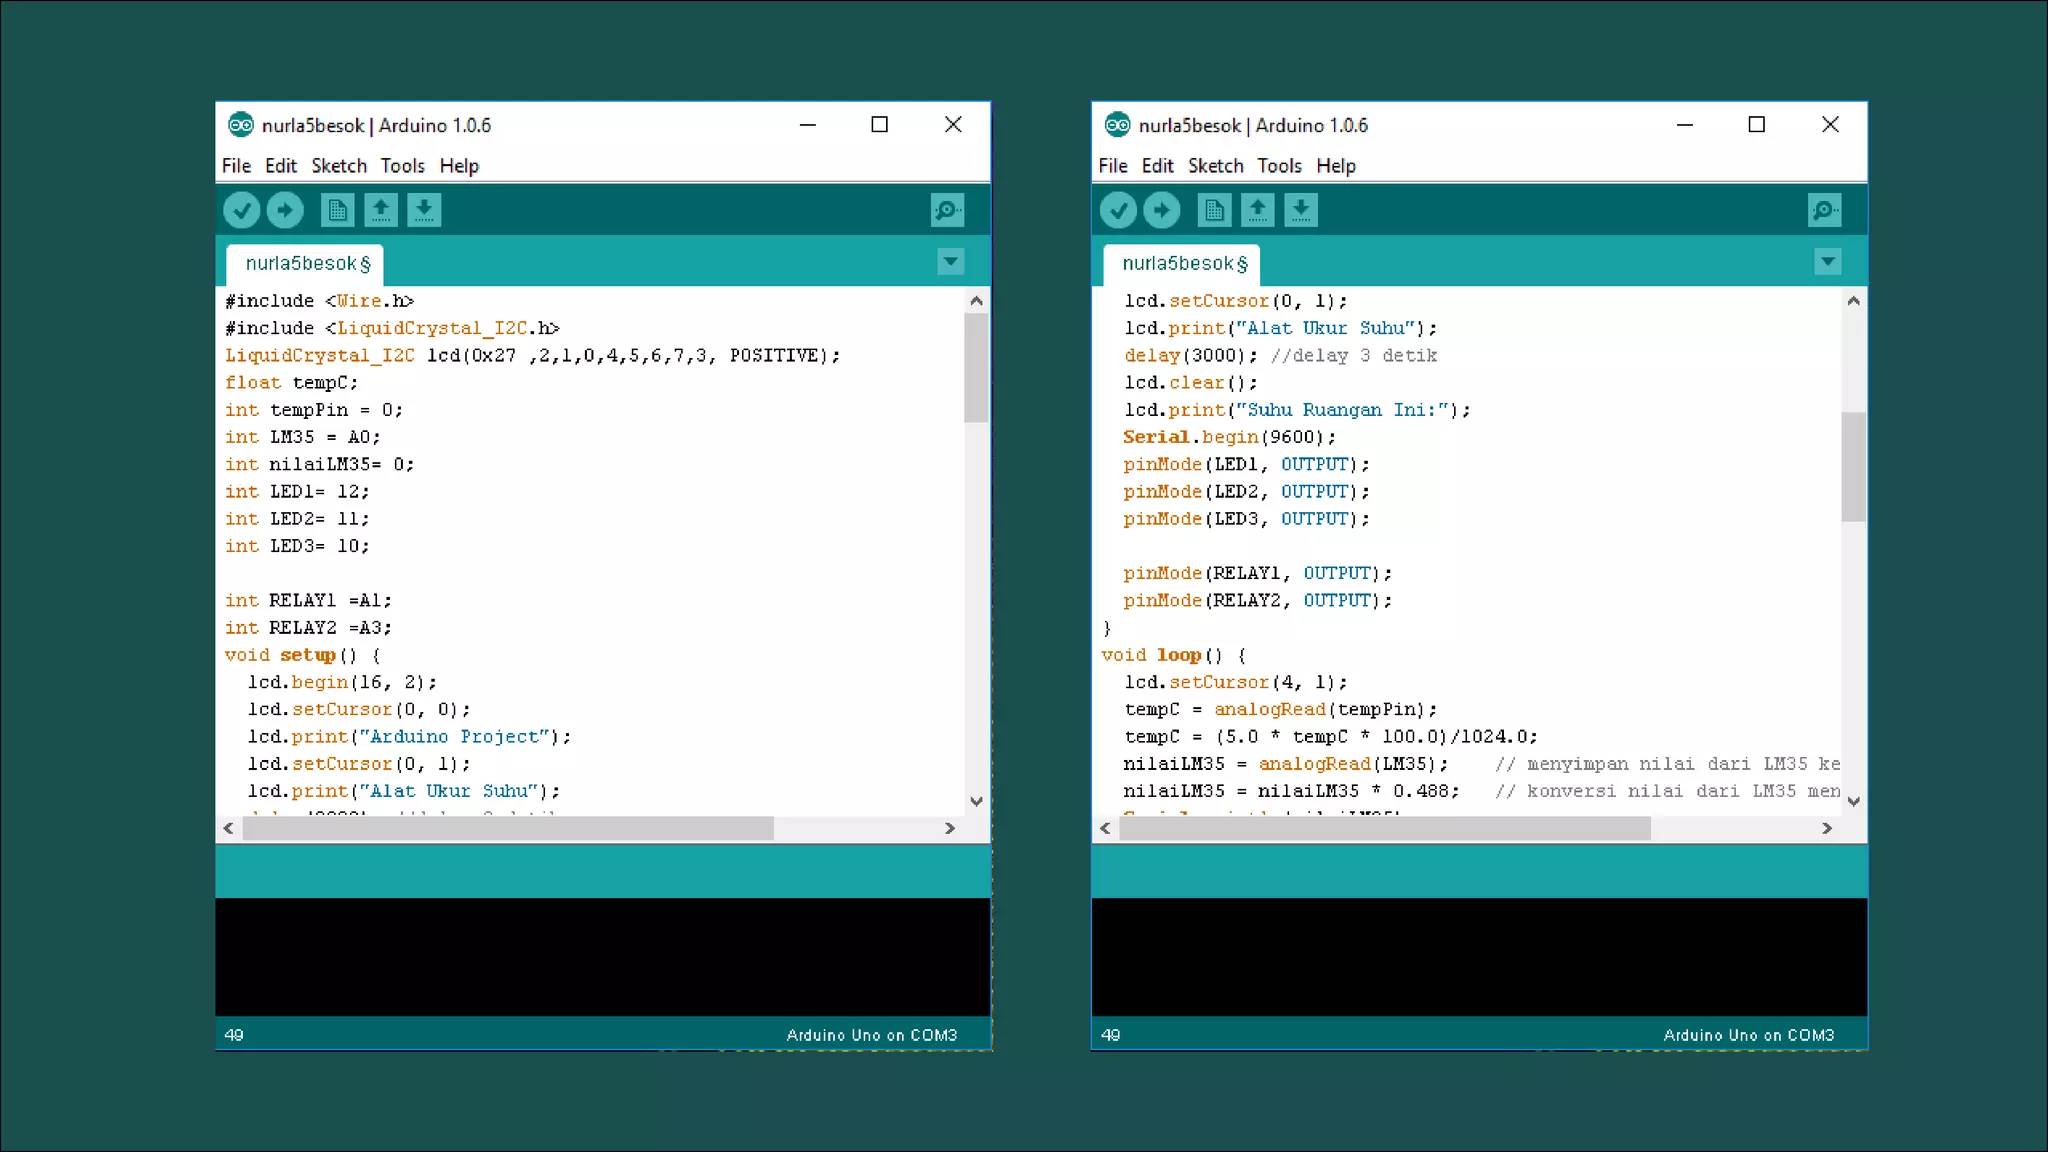Open Tools menu in right window
Screen dimensions: 2048x1152
tap(1279, 166)
